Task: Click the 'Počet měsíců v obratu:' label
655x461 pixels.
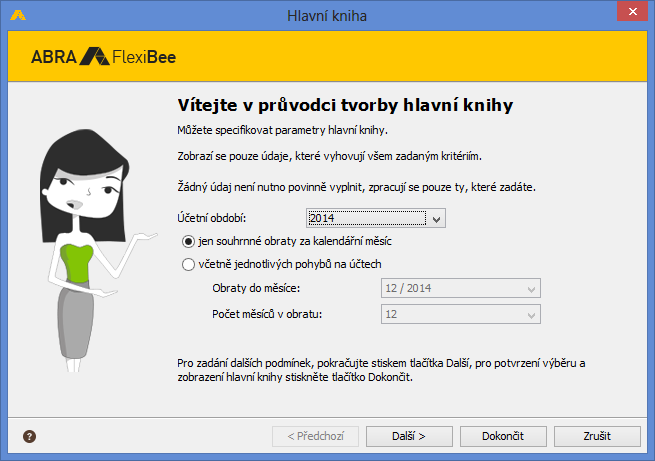Action: click(267, 314)
